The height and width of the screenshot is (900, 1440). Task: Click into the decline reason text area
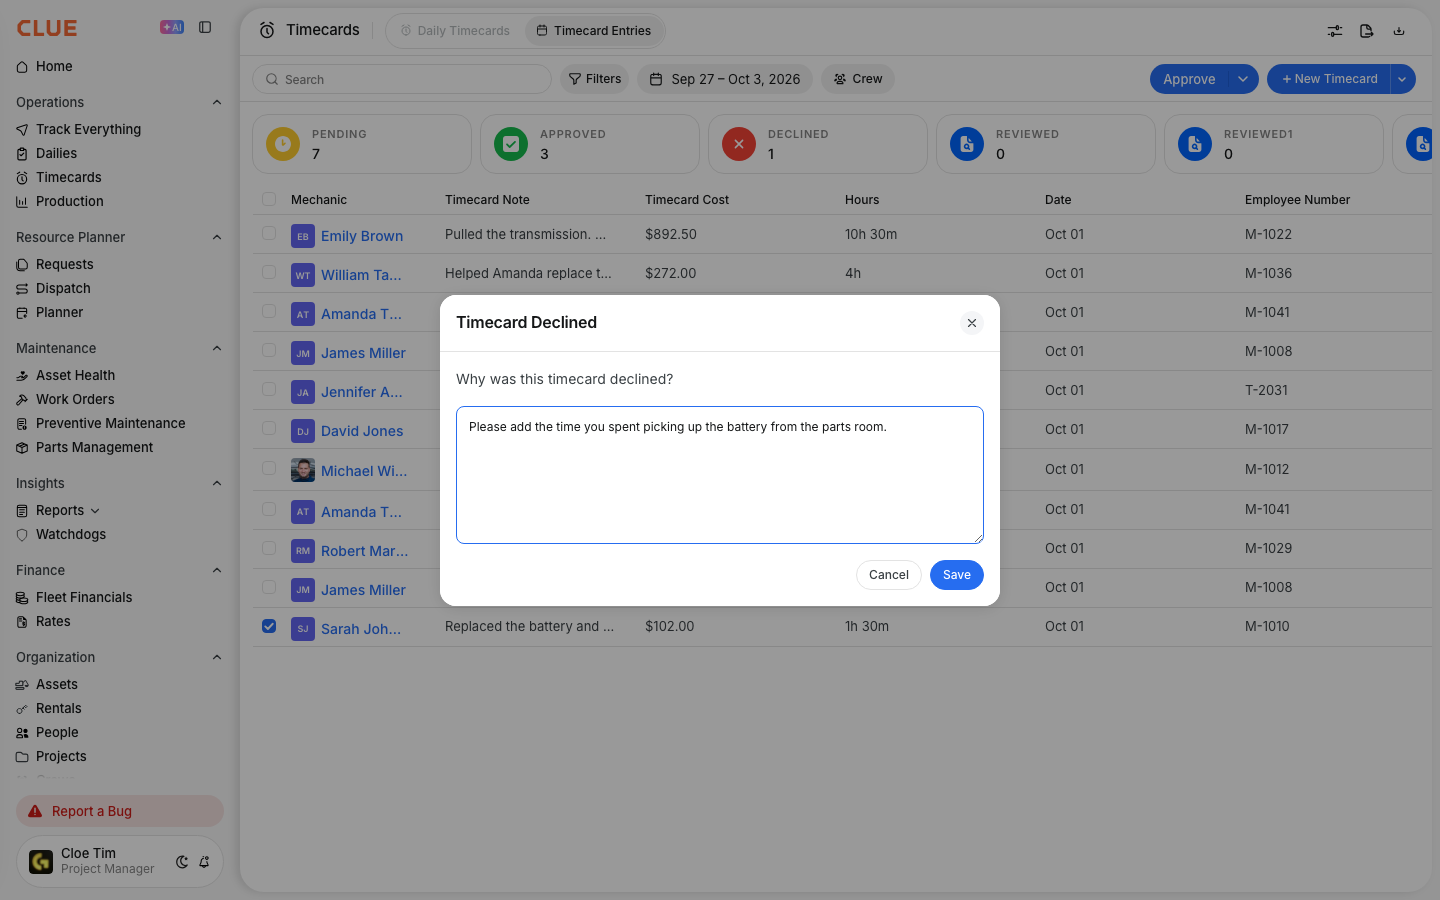coord(720,475)
